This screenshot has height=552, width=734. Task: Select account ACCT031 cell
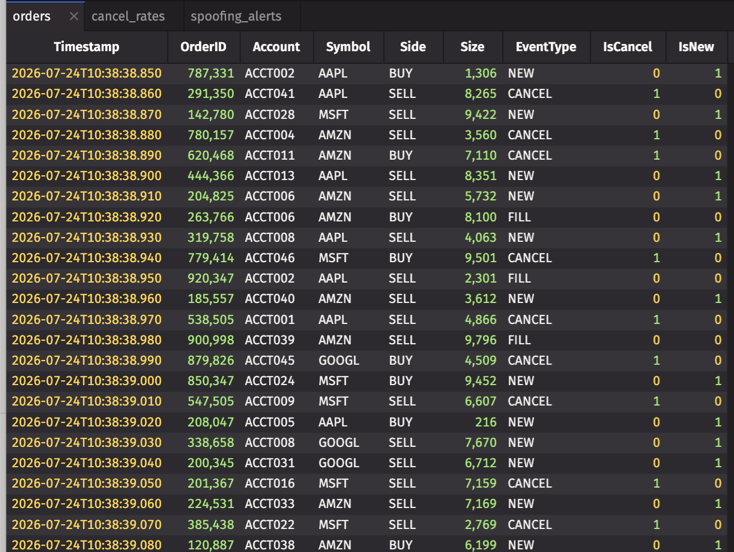pyautogui.click(x=276, y=463)
